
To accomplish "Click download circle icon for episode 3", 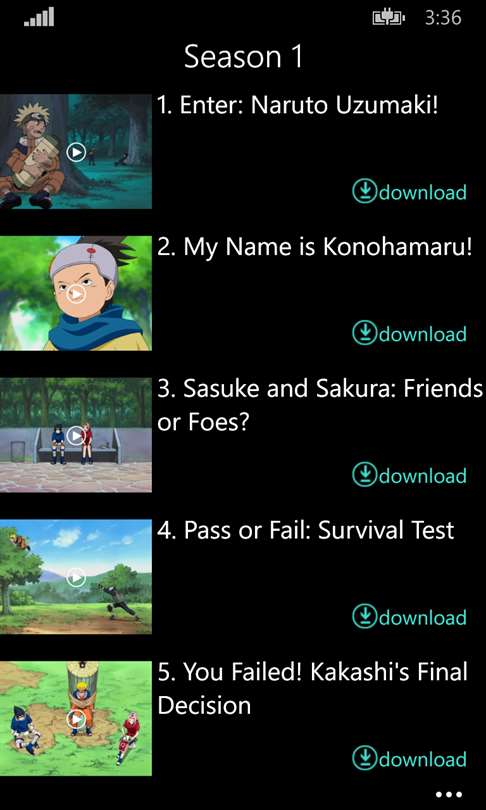I will pos(365,475).
